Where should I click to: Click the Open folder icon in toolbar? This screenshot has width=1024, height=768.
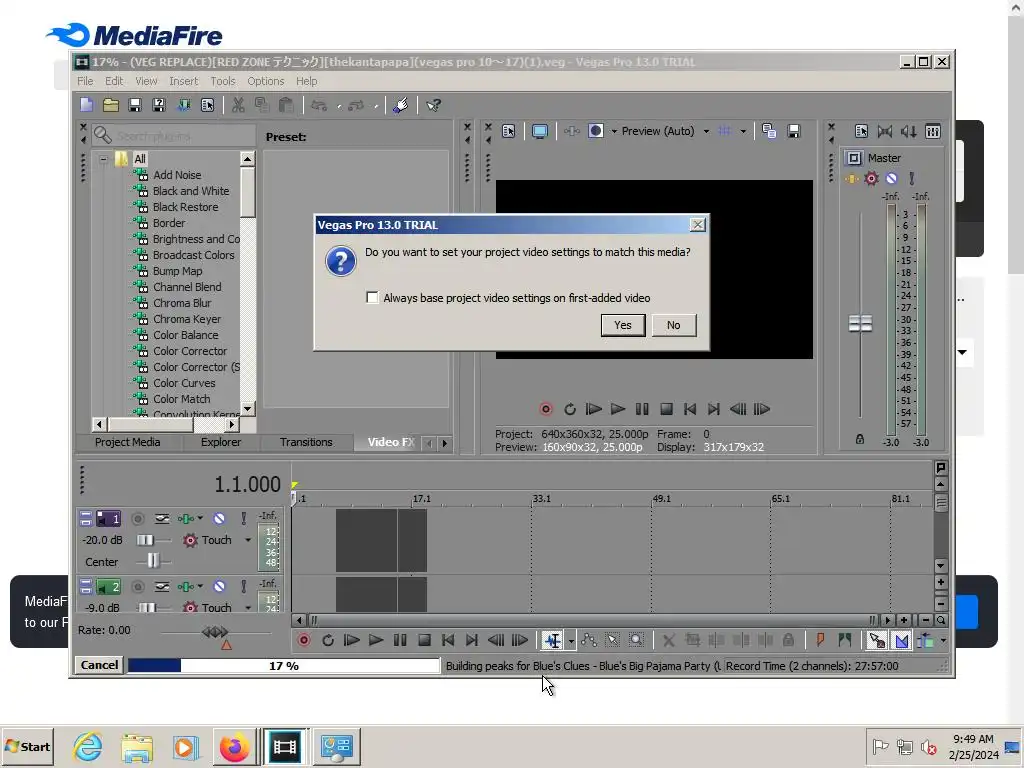[x=111, y=105]
